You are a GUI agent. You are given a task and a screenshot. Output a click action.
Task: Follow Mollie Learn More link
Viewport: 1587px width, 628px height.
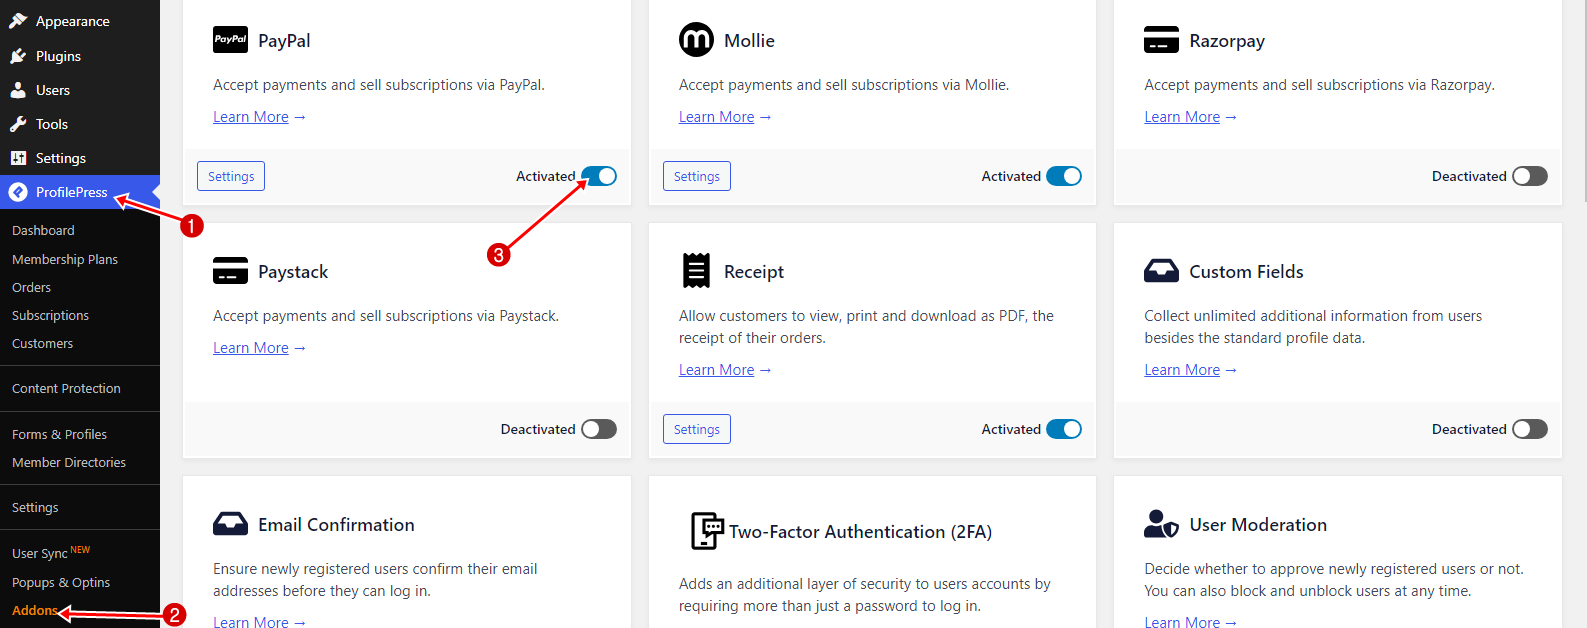click(716, 117)
